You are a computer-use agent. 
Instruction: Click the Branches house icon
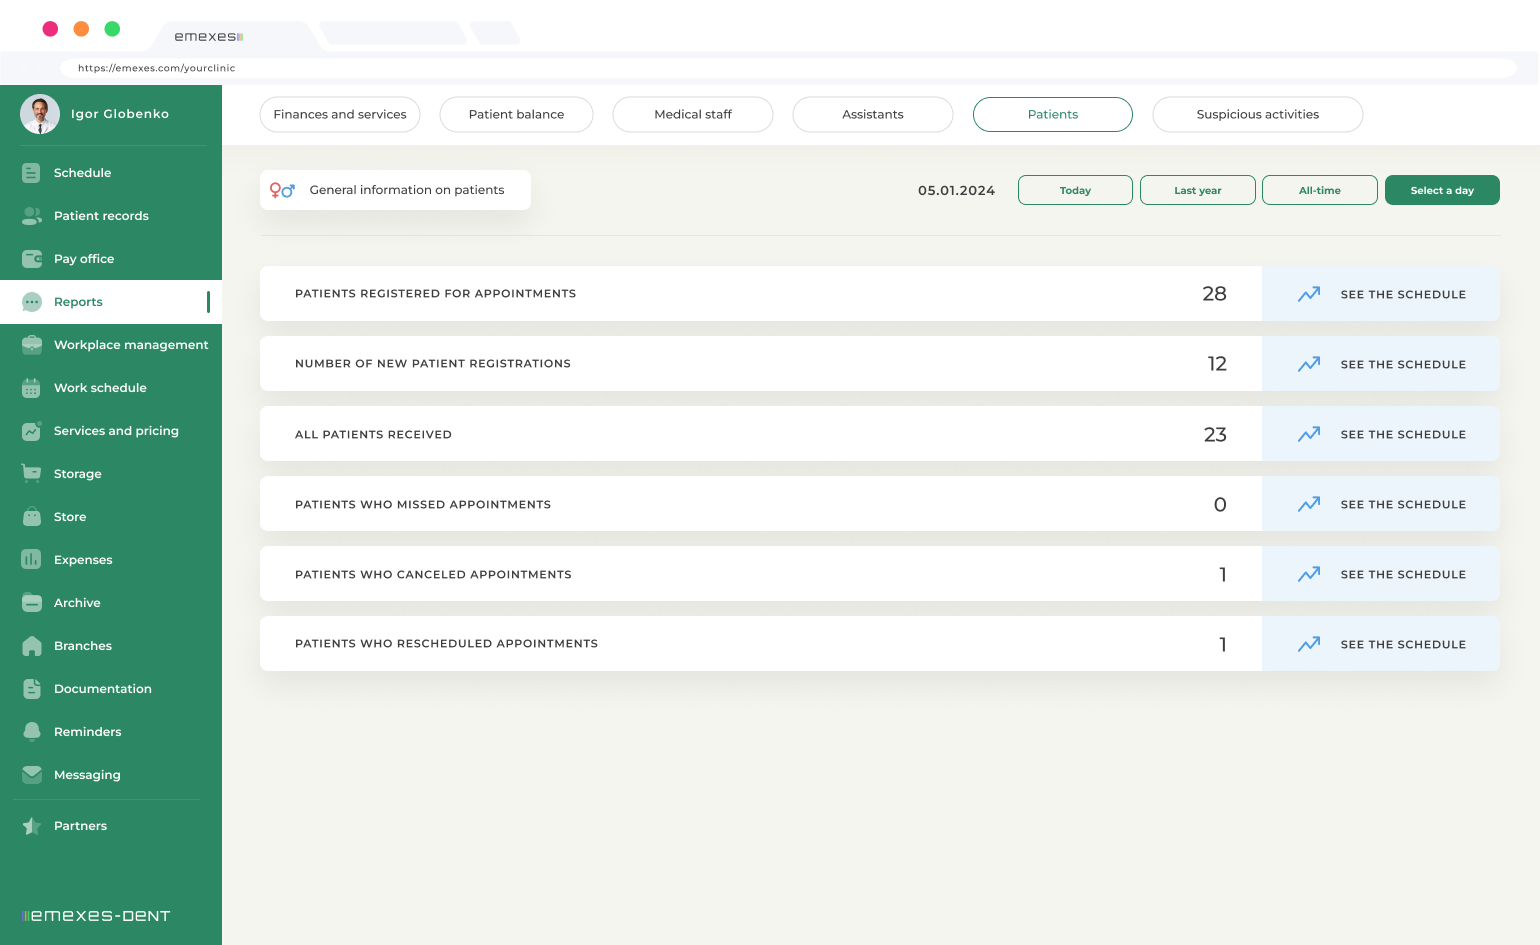(x=31, y=646)
